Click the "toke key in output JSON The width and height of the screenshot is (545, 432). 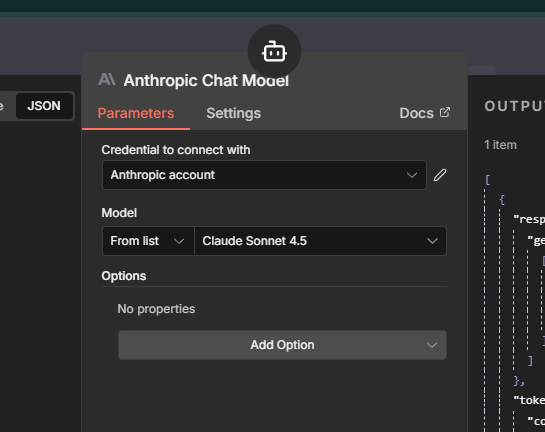[x=529, y=400]
